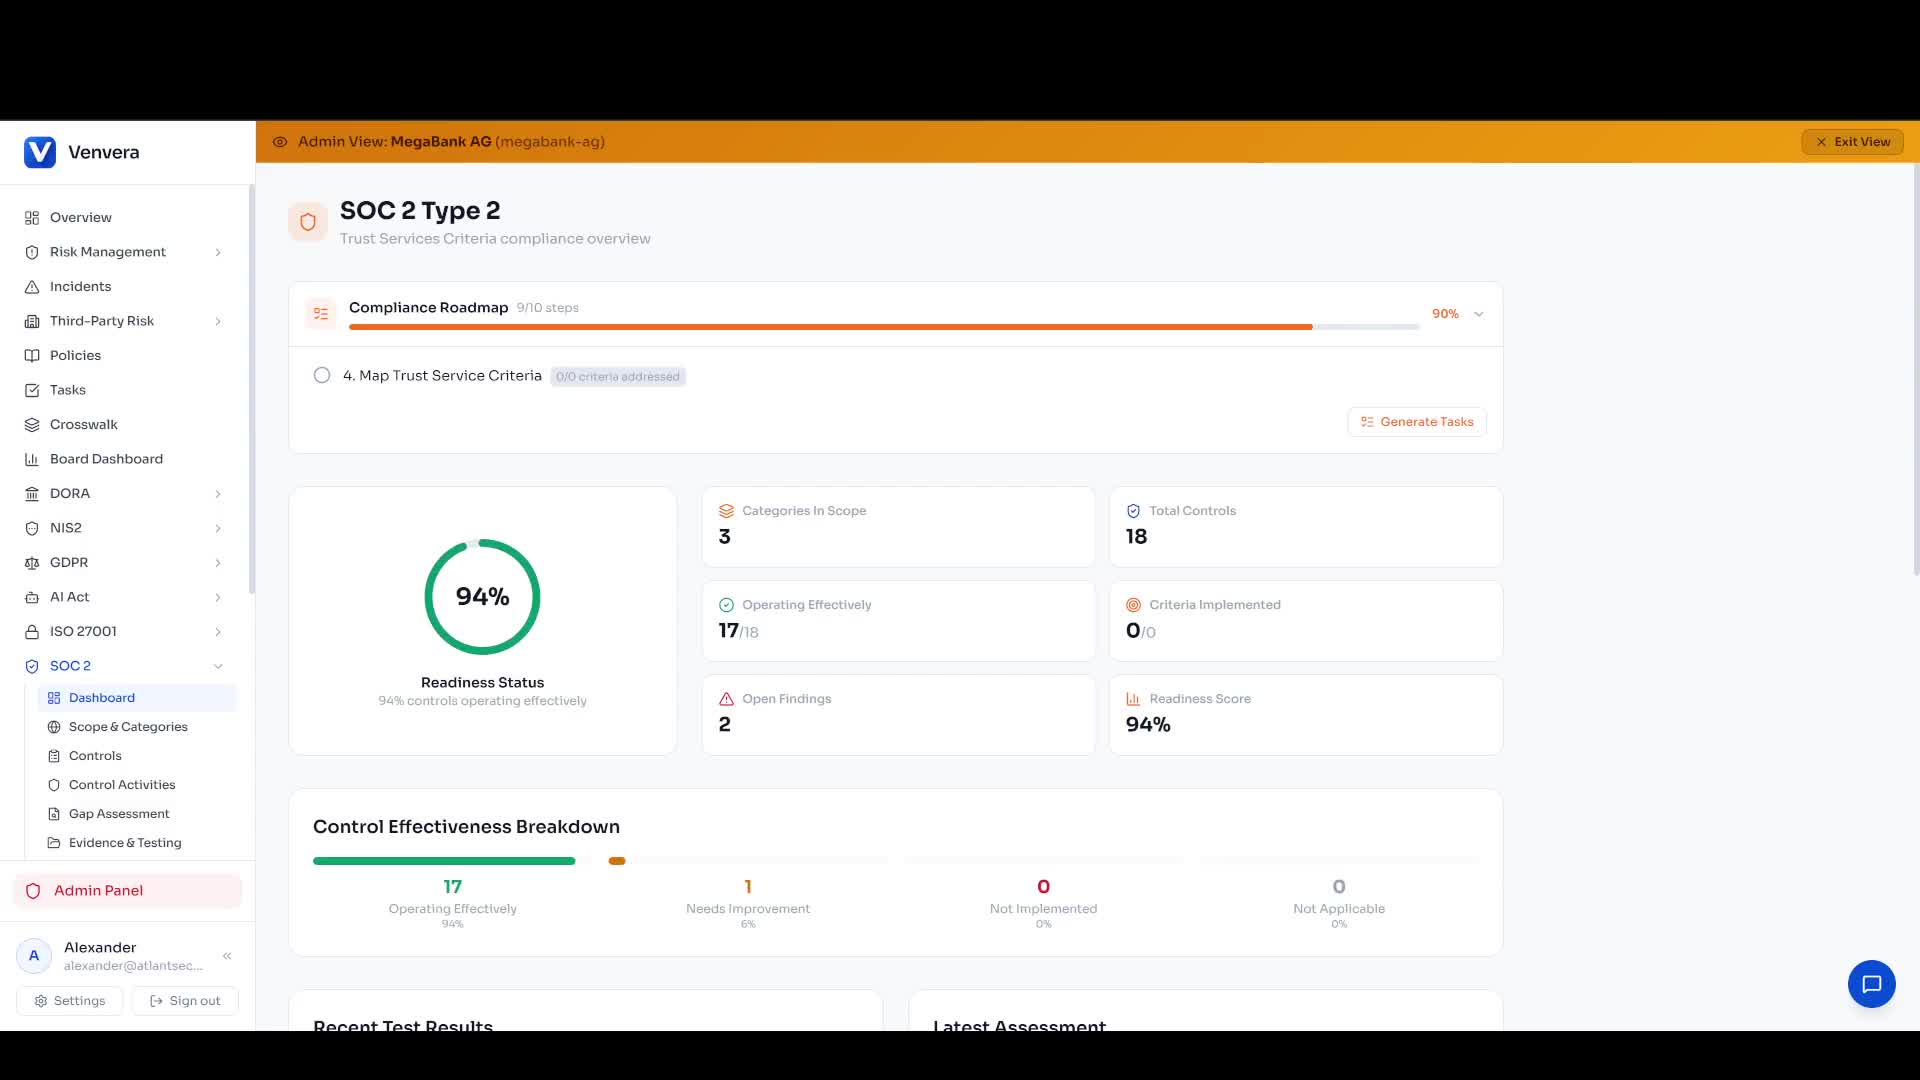Click the Compliance Roadmap progress bar

[883, 327]
